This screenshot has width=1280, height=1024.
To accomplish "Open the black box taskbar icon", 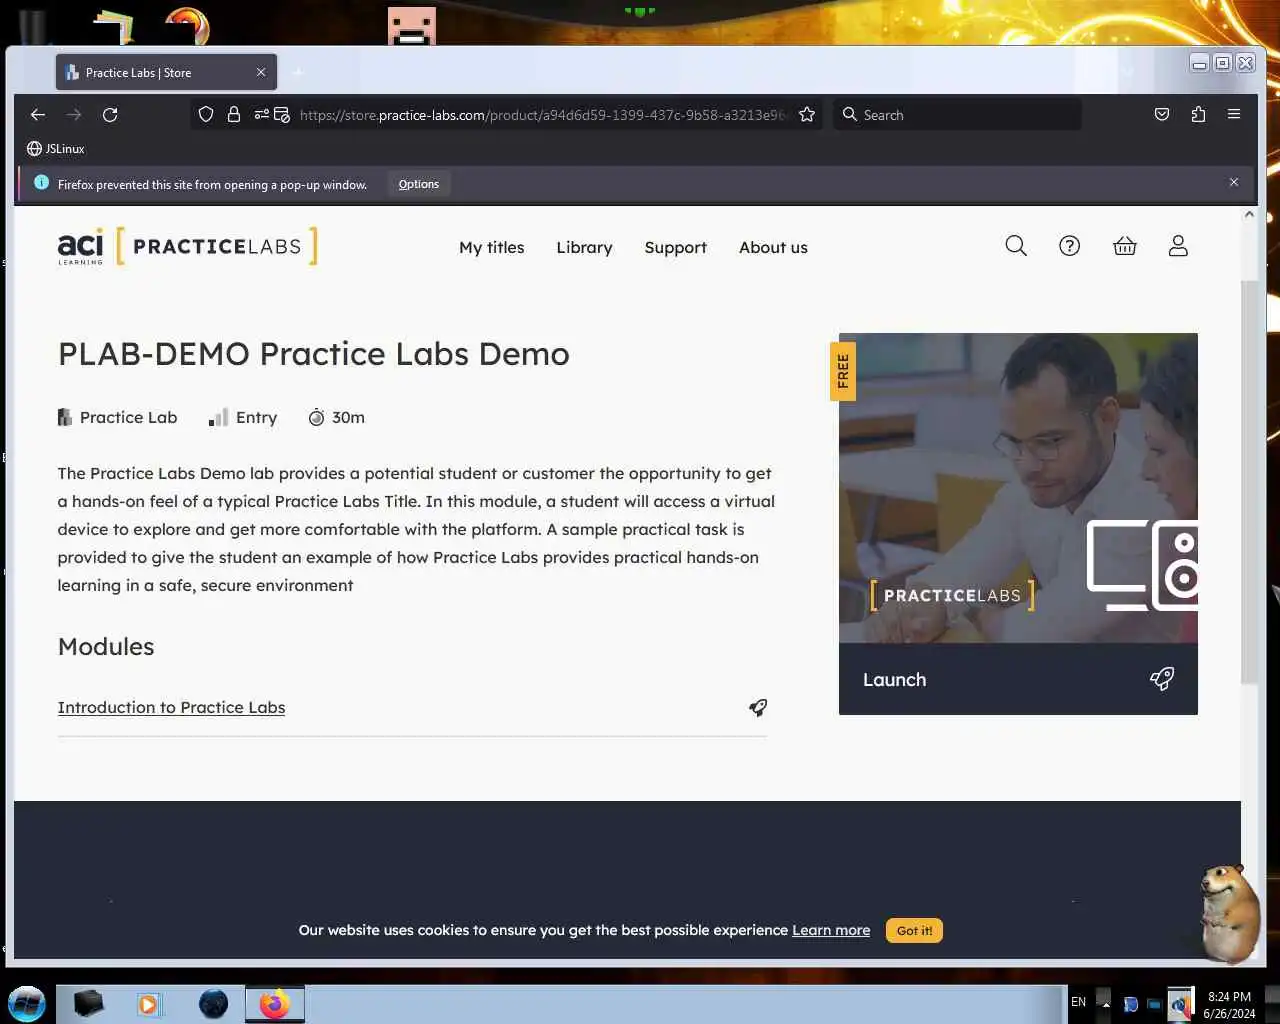I will click(88, 1003).
